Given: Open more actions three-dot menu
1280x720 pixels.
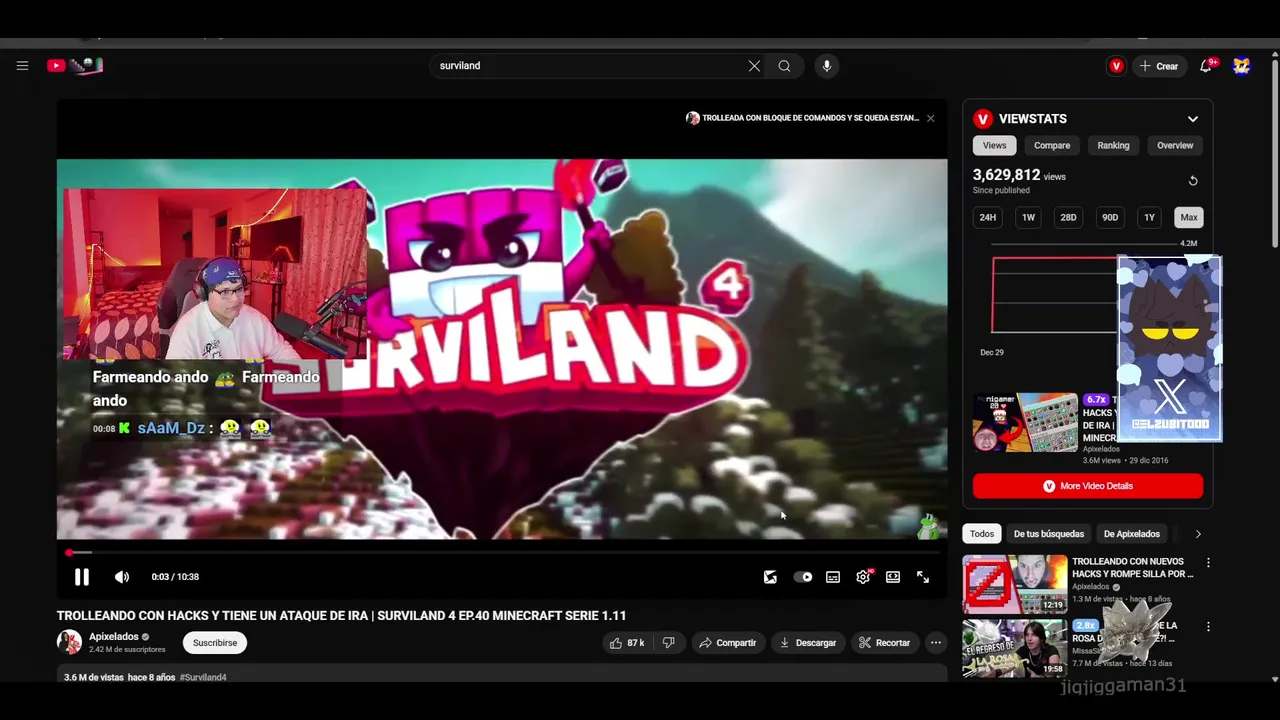Looking at the screenshot, I should click(x=936, y=643).
